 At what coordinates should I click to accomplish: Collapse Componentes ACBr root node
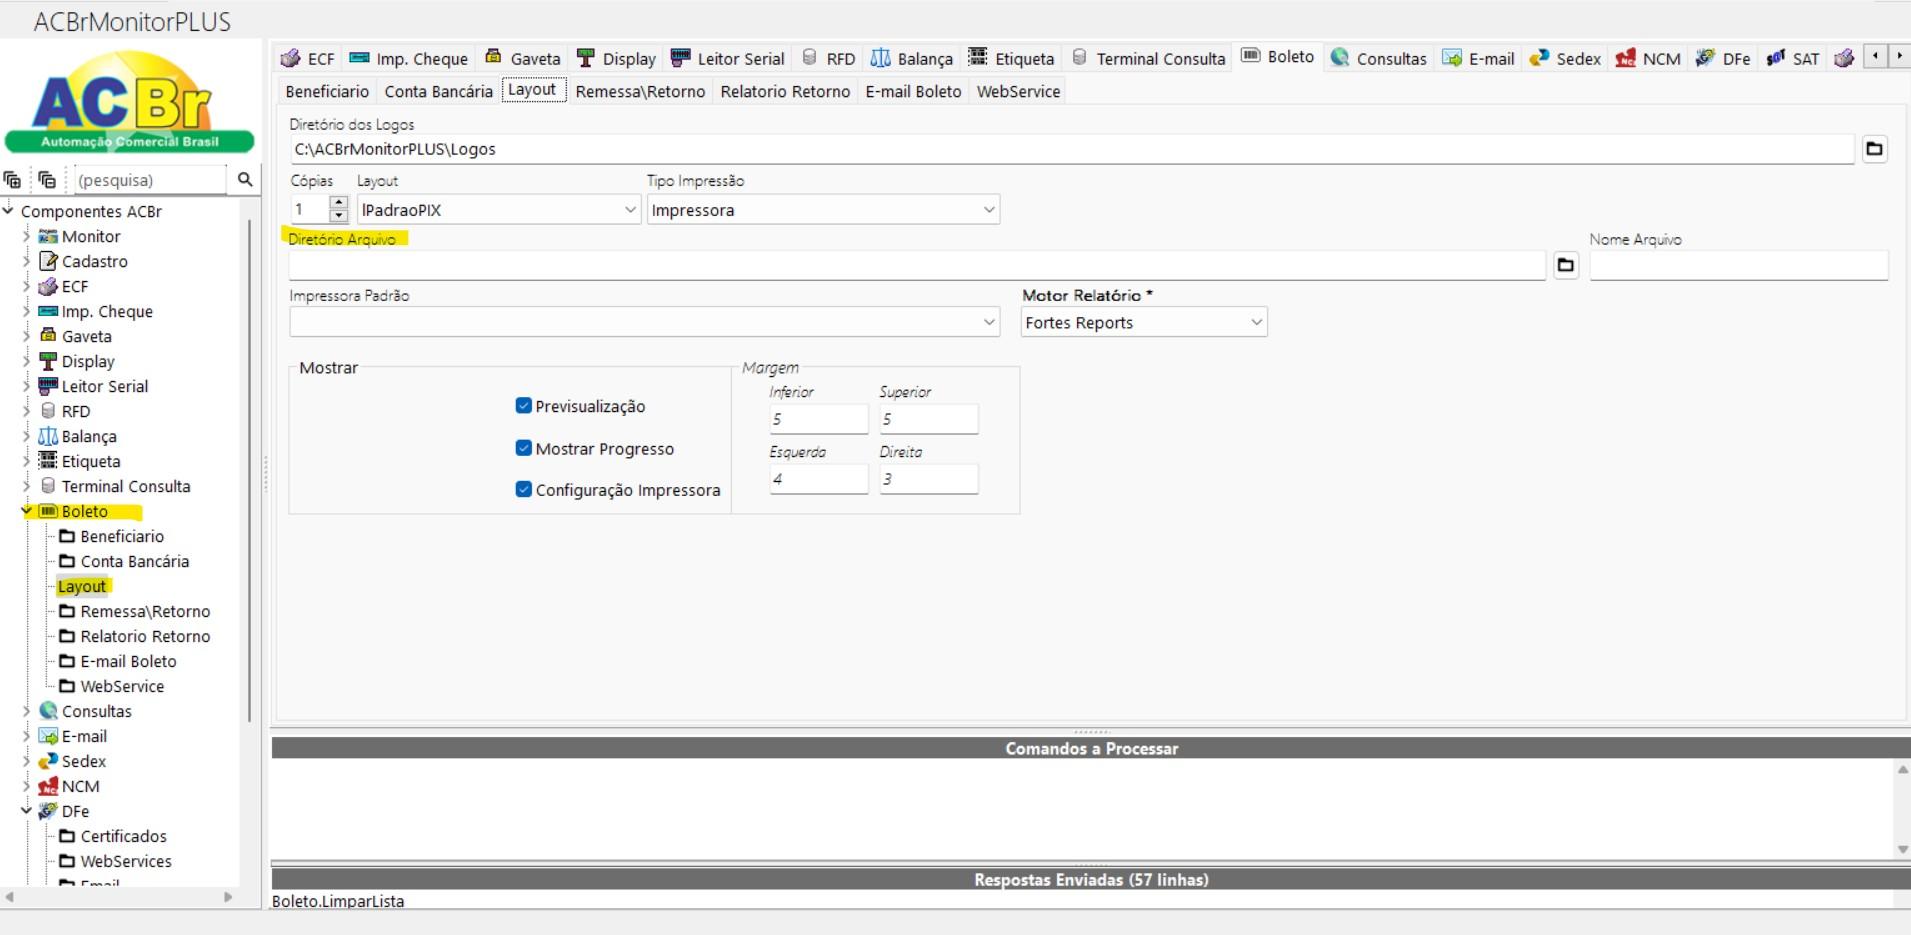(x=8, y=211)
